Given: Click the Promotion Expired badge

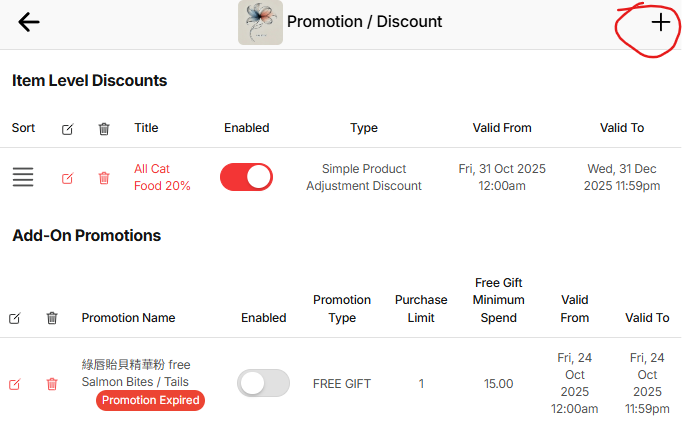Looking at the screenshot, I should coord(151,401).
